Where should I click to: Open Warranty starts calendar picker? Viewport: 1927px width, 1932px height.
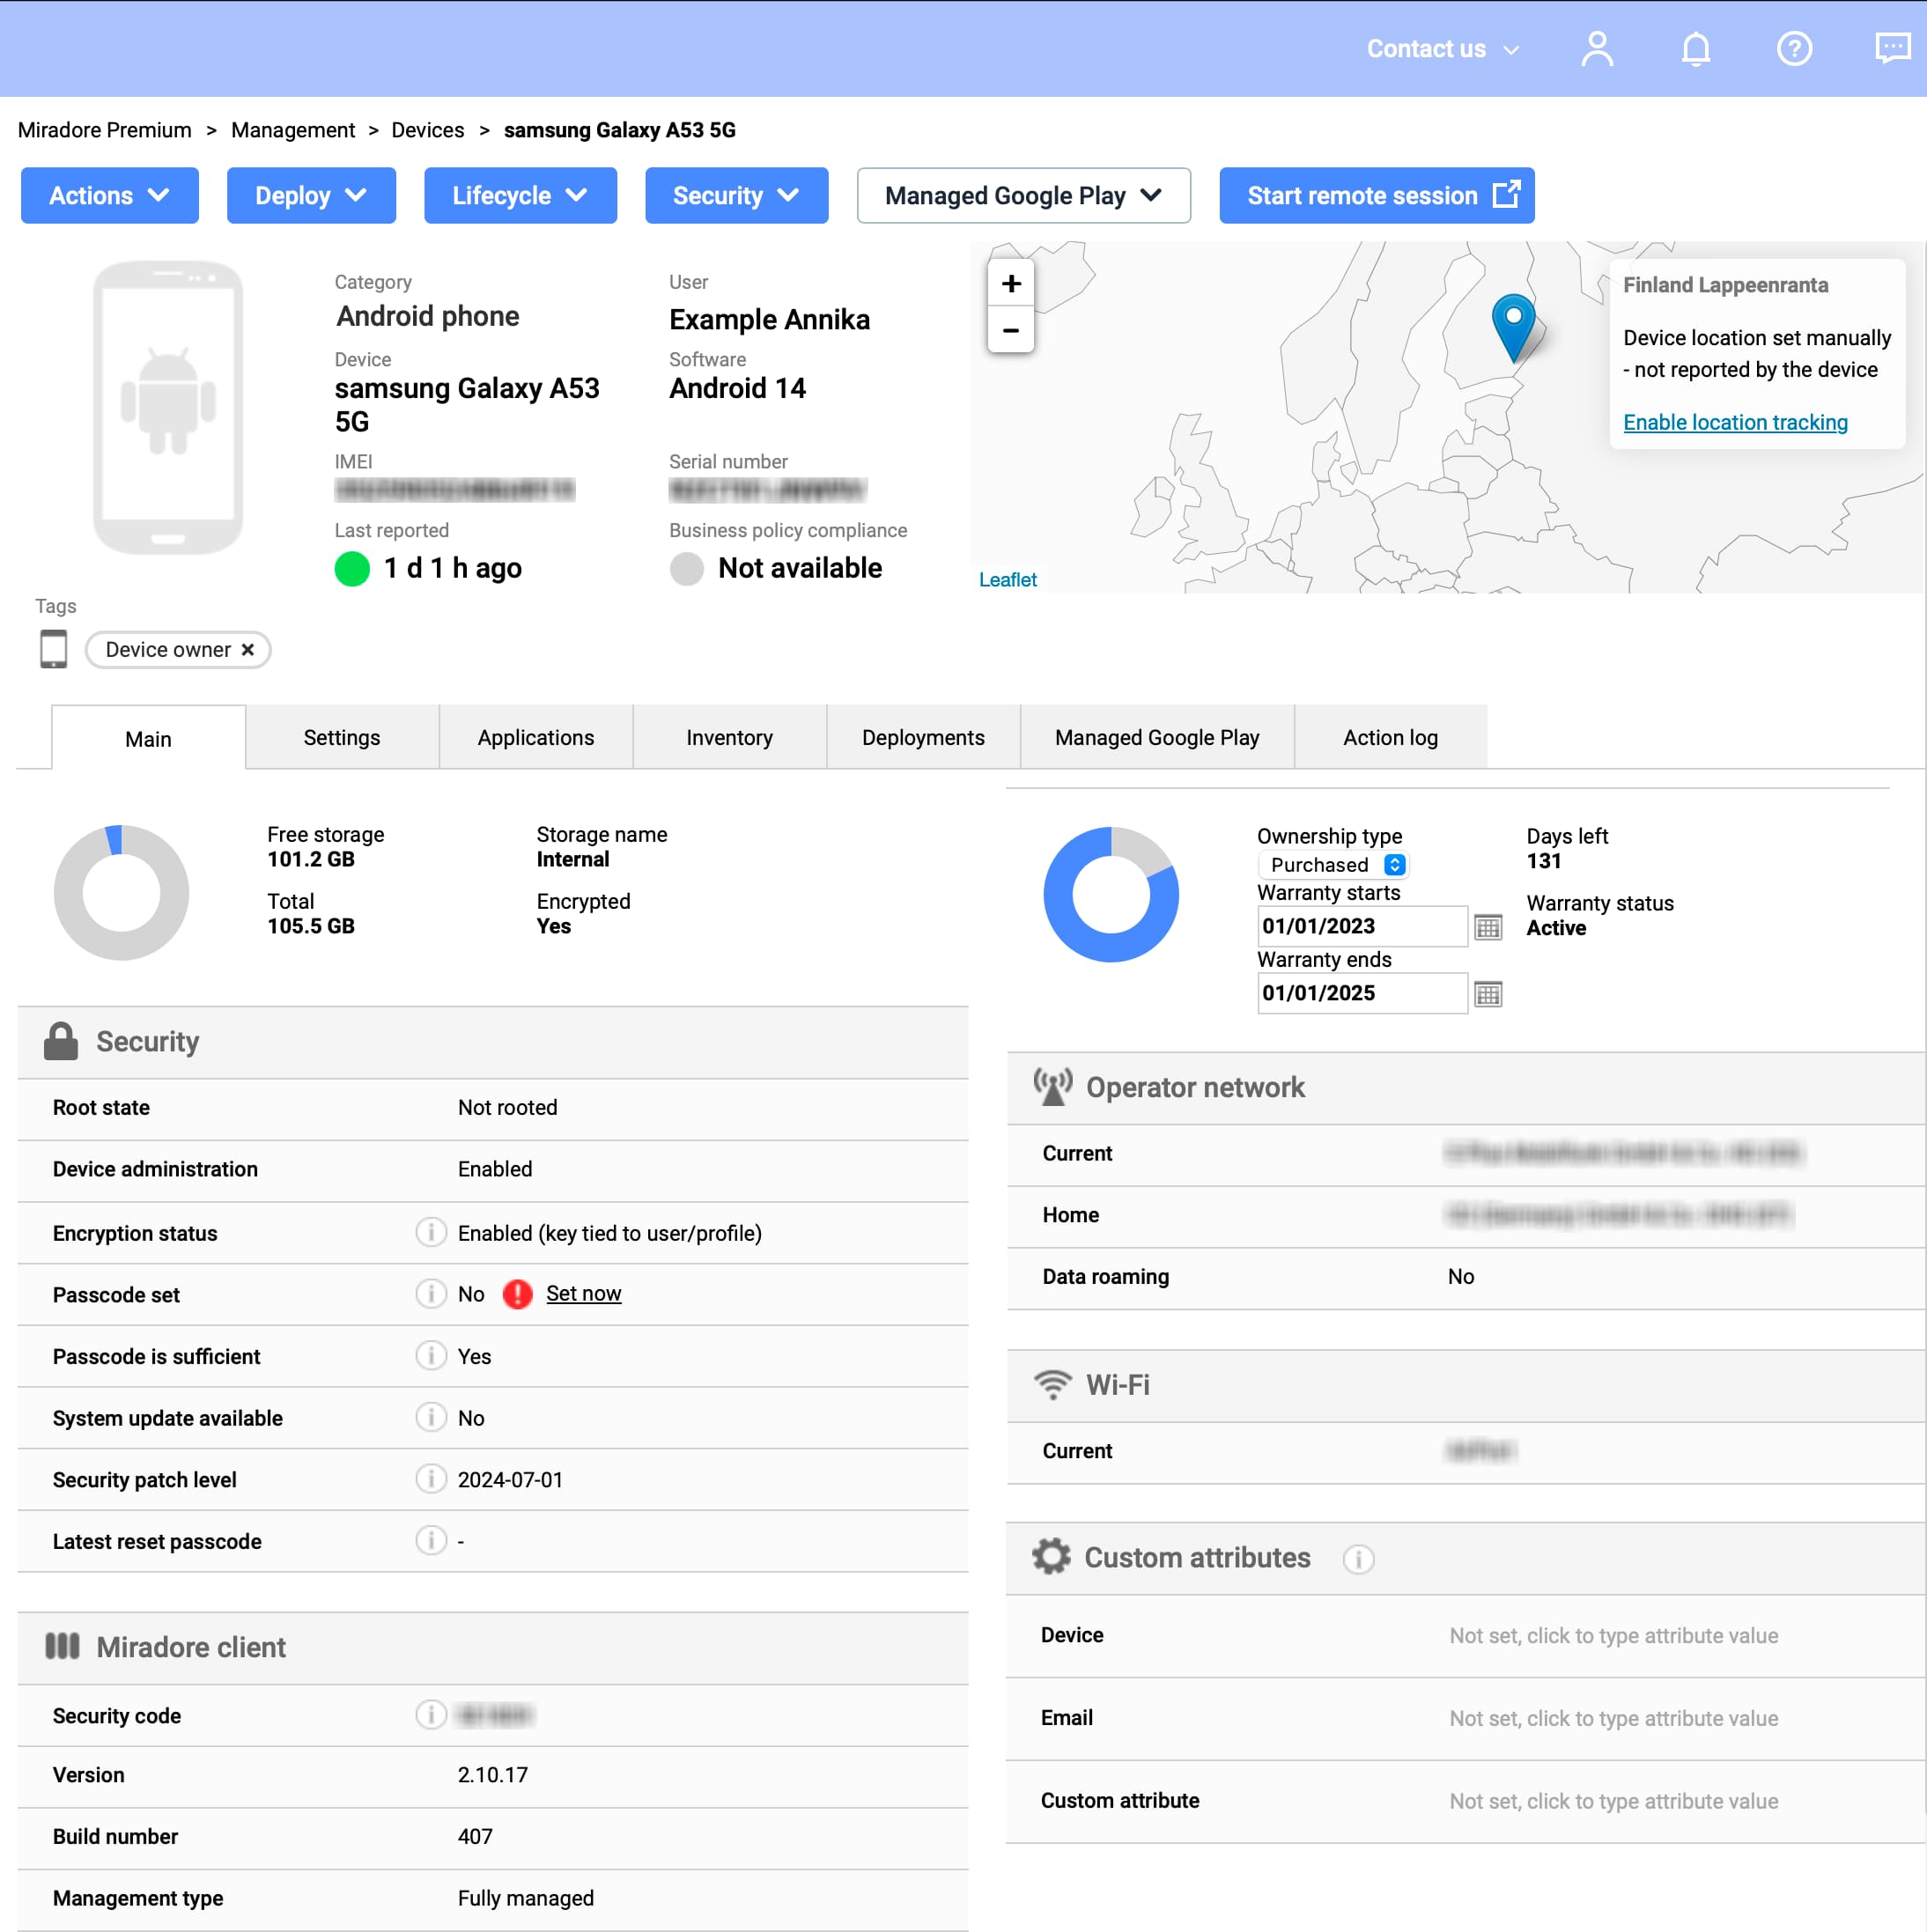1487,927
